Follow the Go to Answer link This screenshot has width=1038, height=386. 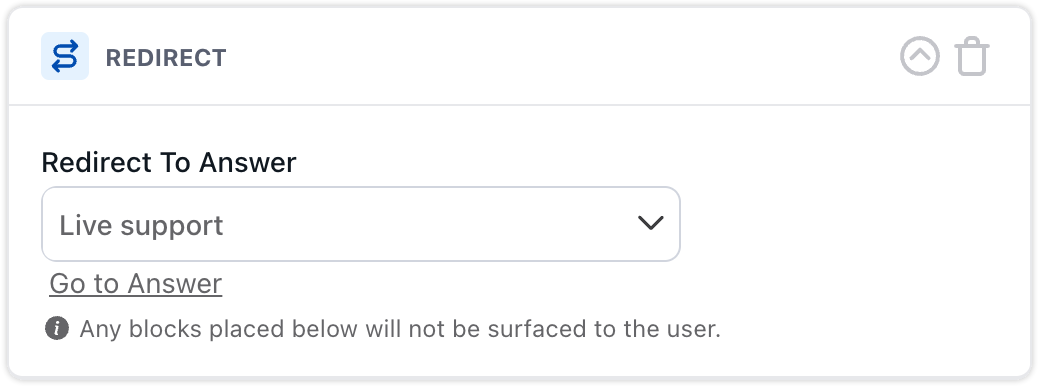click(136, 283)
